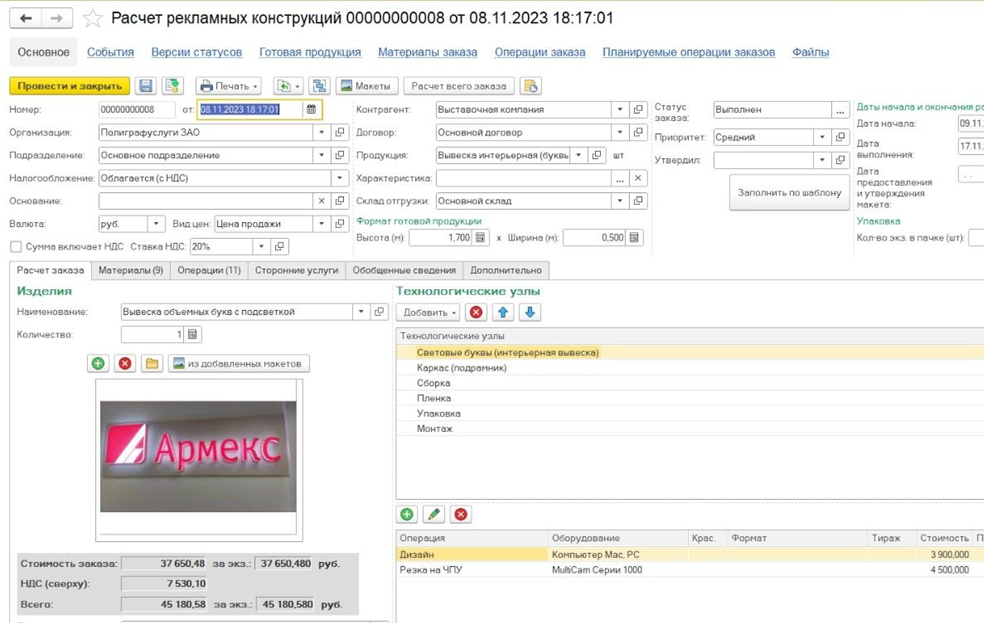Click the Армекс sign image preview
This screenshot has height=623, width=984.
click(198, 456)
